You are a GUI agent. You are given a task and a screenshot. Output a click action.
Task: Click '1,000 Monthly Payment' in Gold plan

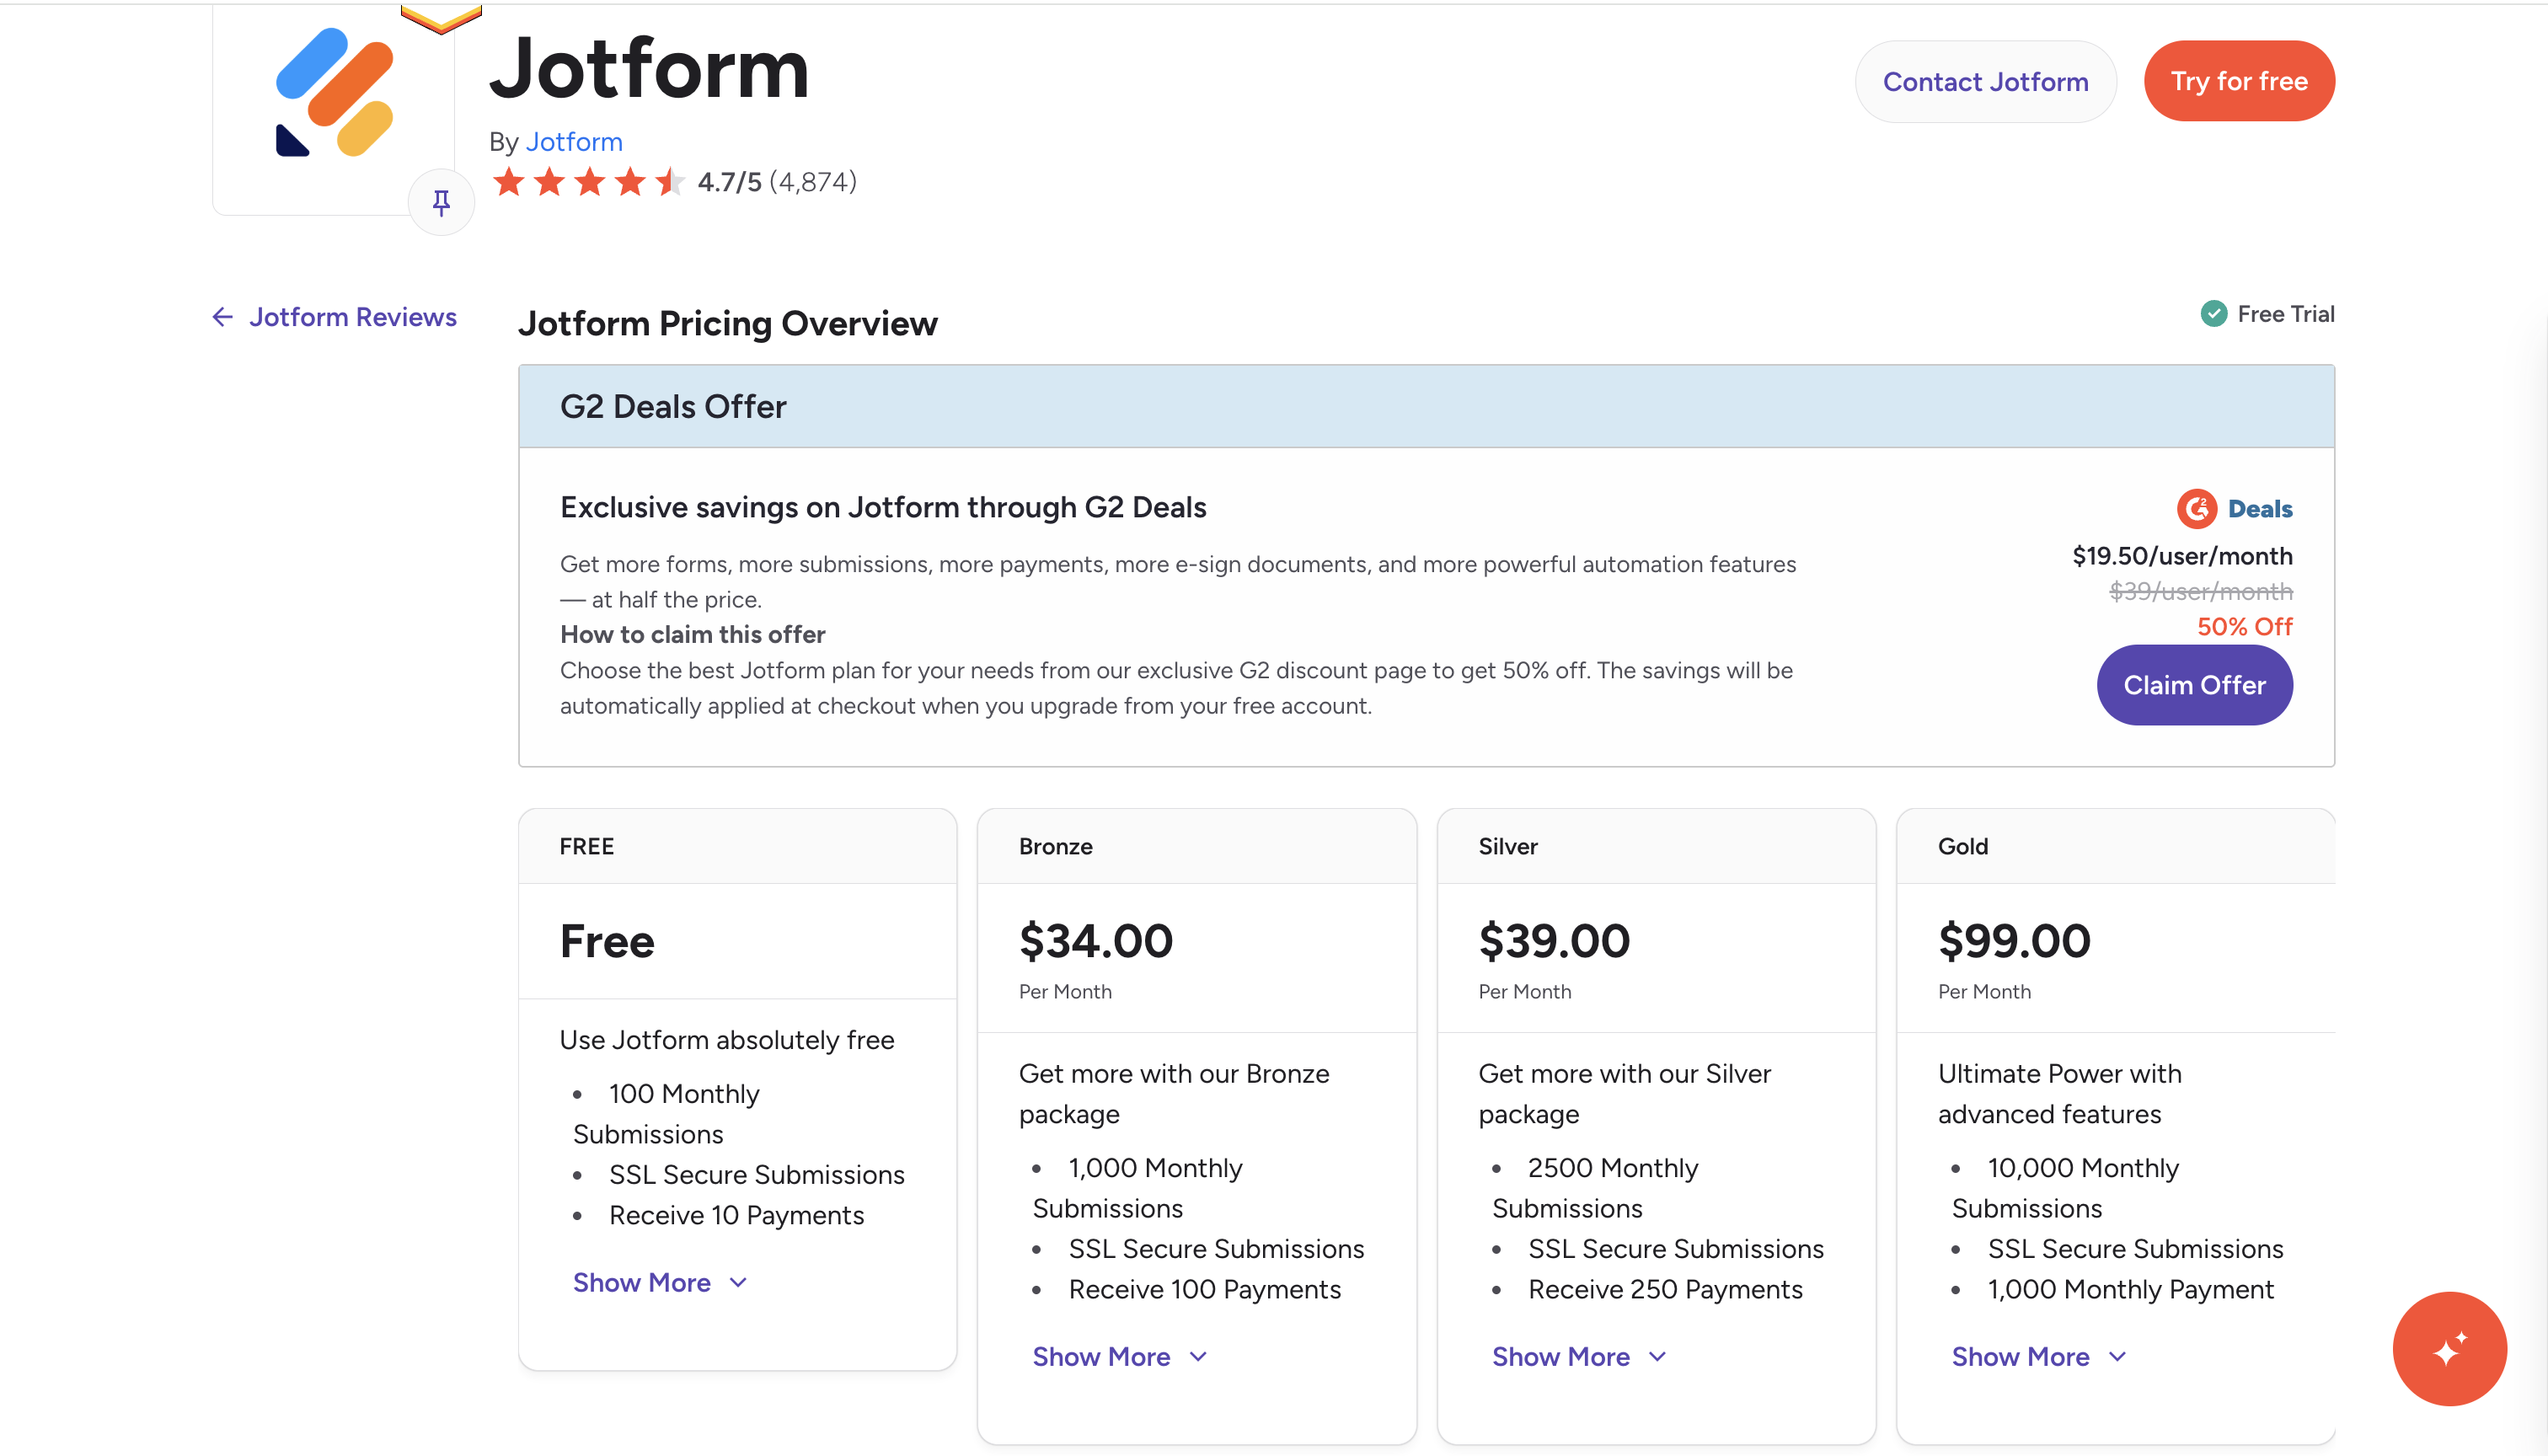coord(2130,1289)
